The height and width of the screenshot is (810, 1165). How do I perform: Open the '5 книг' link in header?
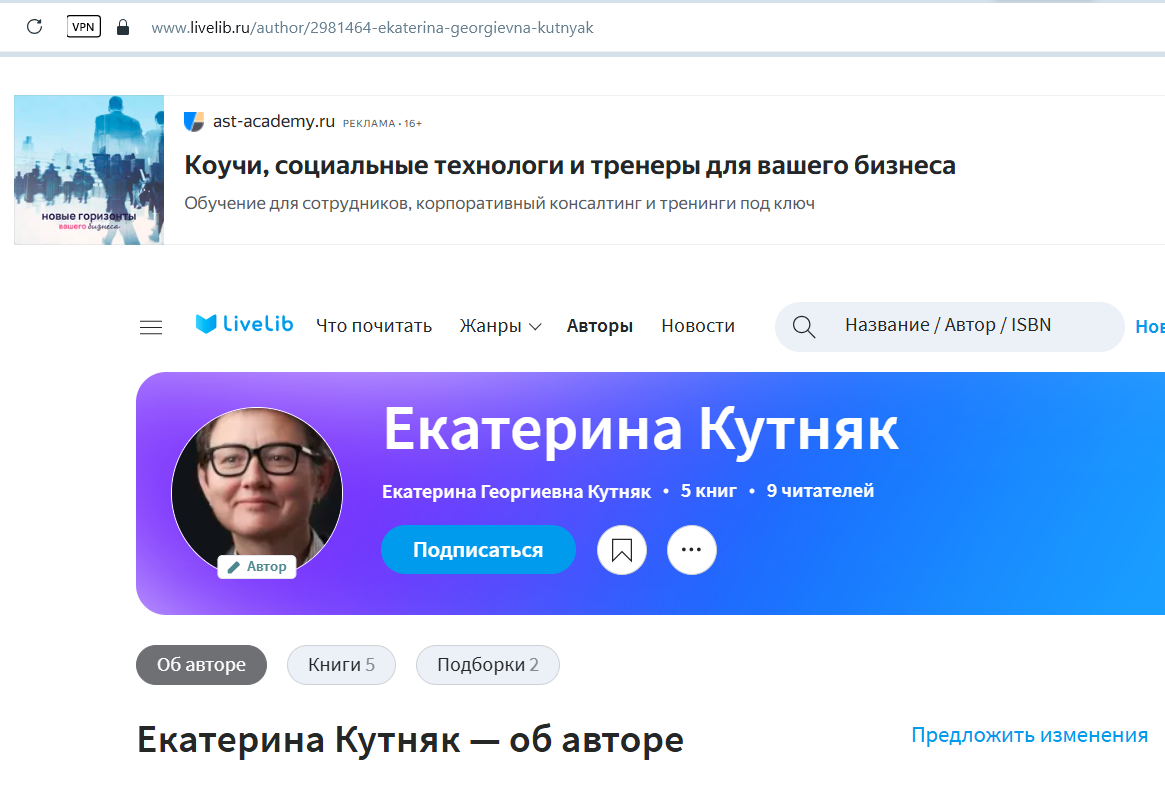pyautogui.click(x=709, y=491)
